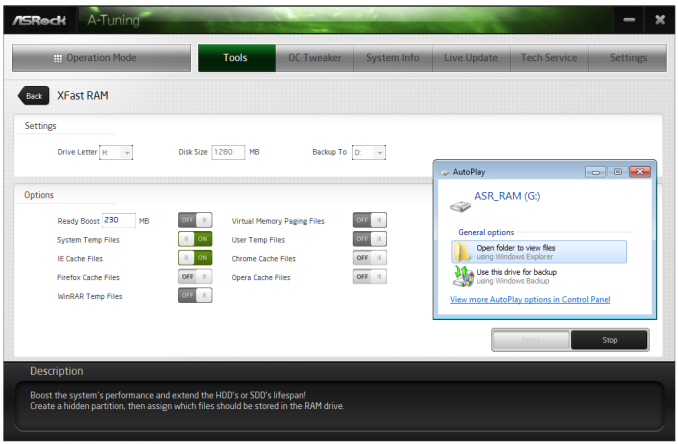Turn off IE Cache Files switch
Screen dimensions: 678x444
pos(195,258)
